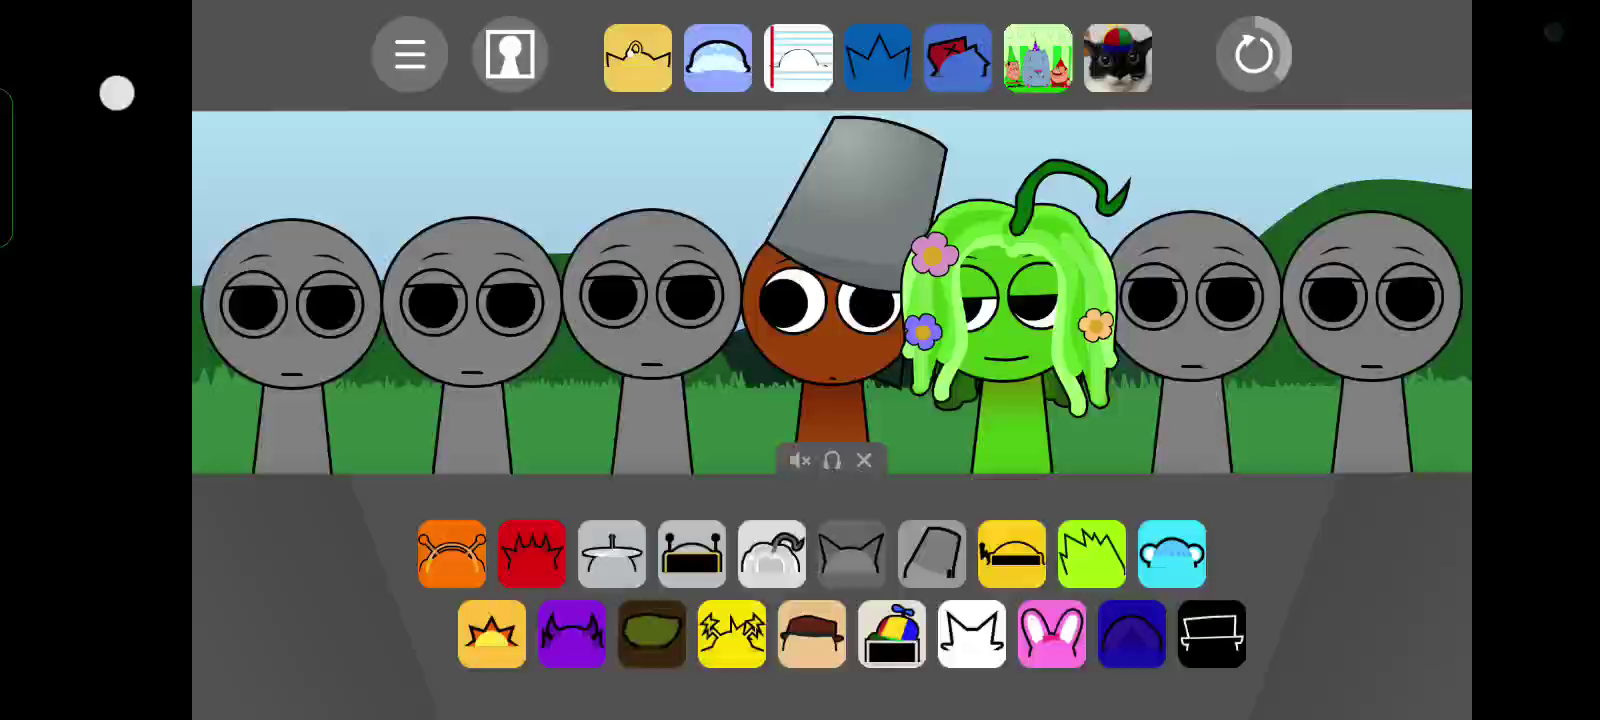Solo the character with the headphones icon

(832, 460)
